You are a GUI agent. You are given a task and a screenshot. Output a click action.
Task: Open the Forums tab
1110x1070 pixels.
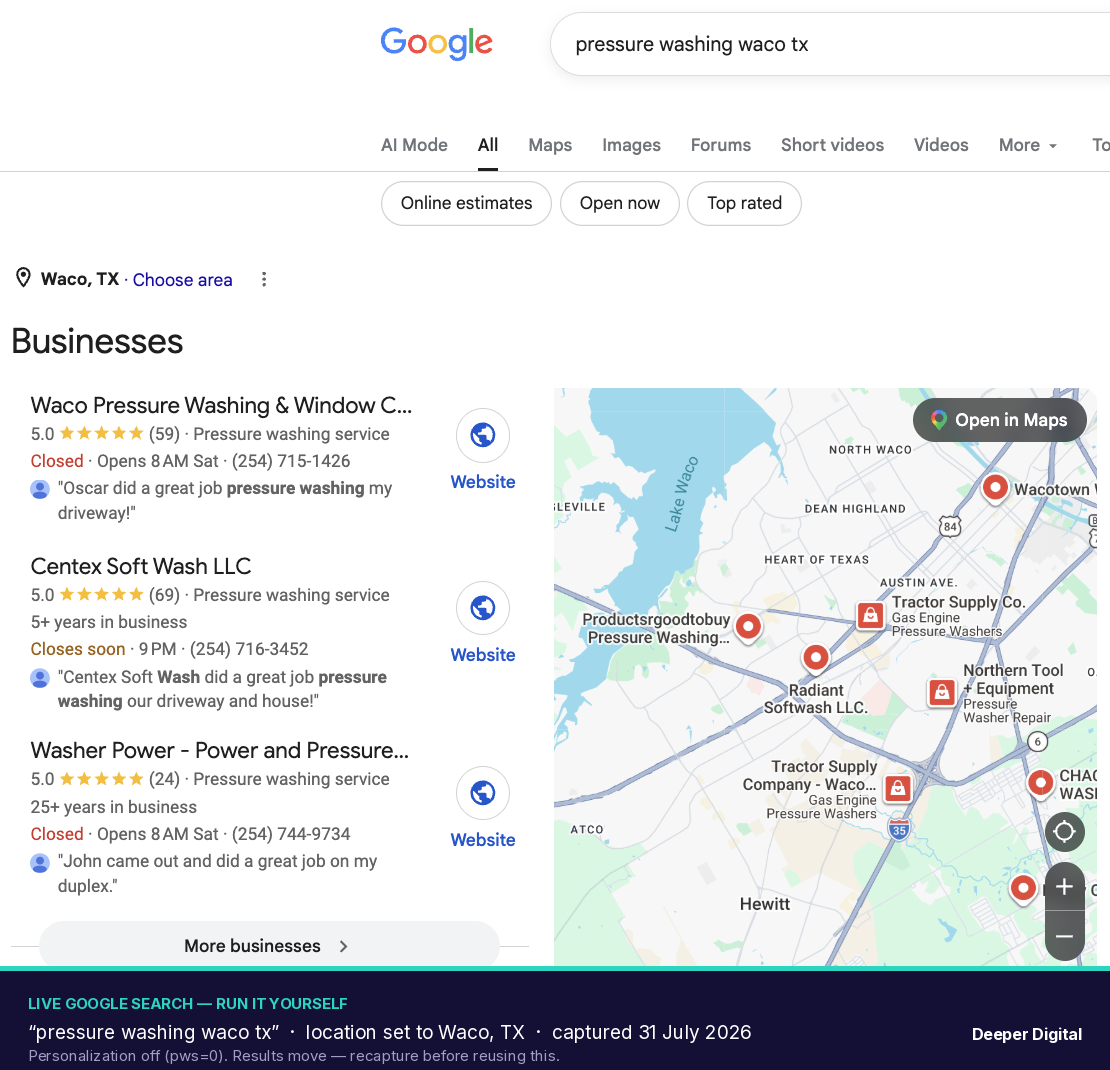coord(721,145)
